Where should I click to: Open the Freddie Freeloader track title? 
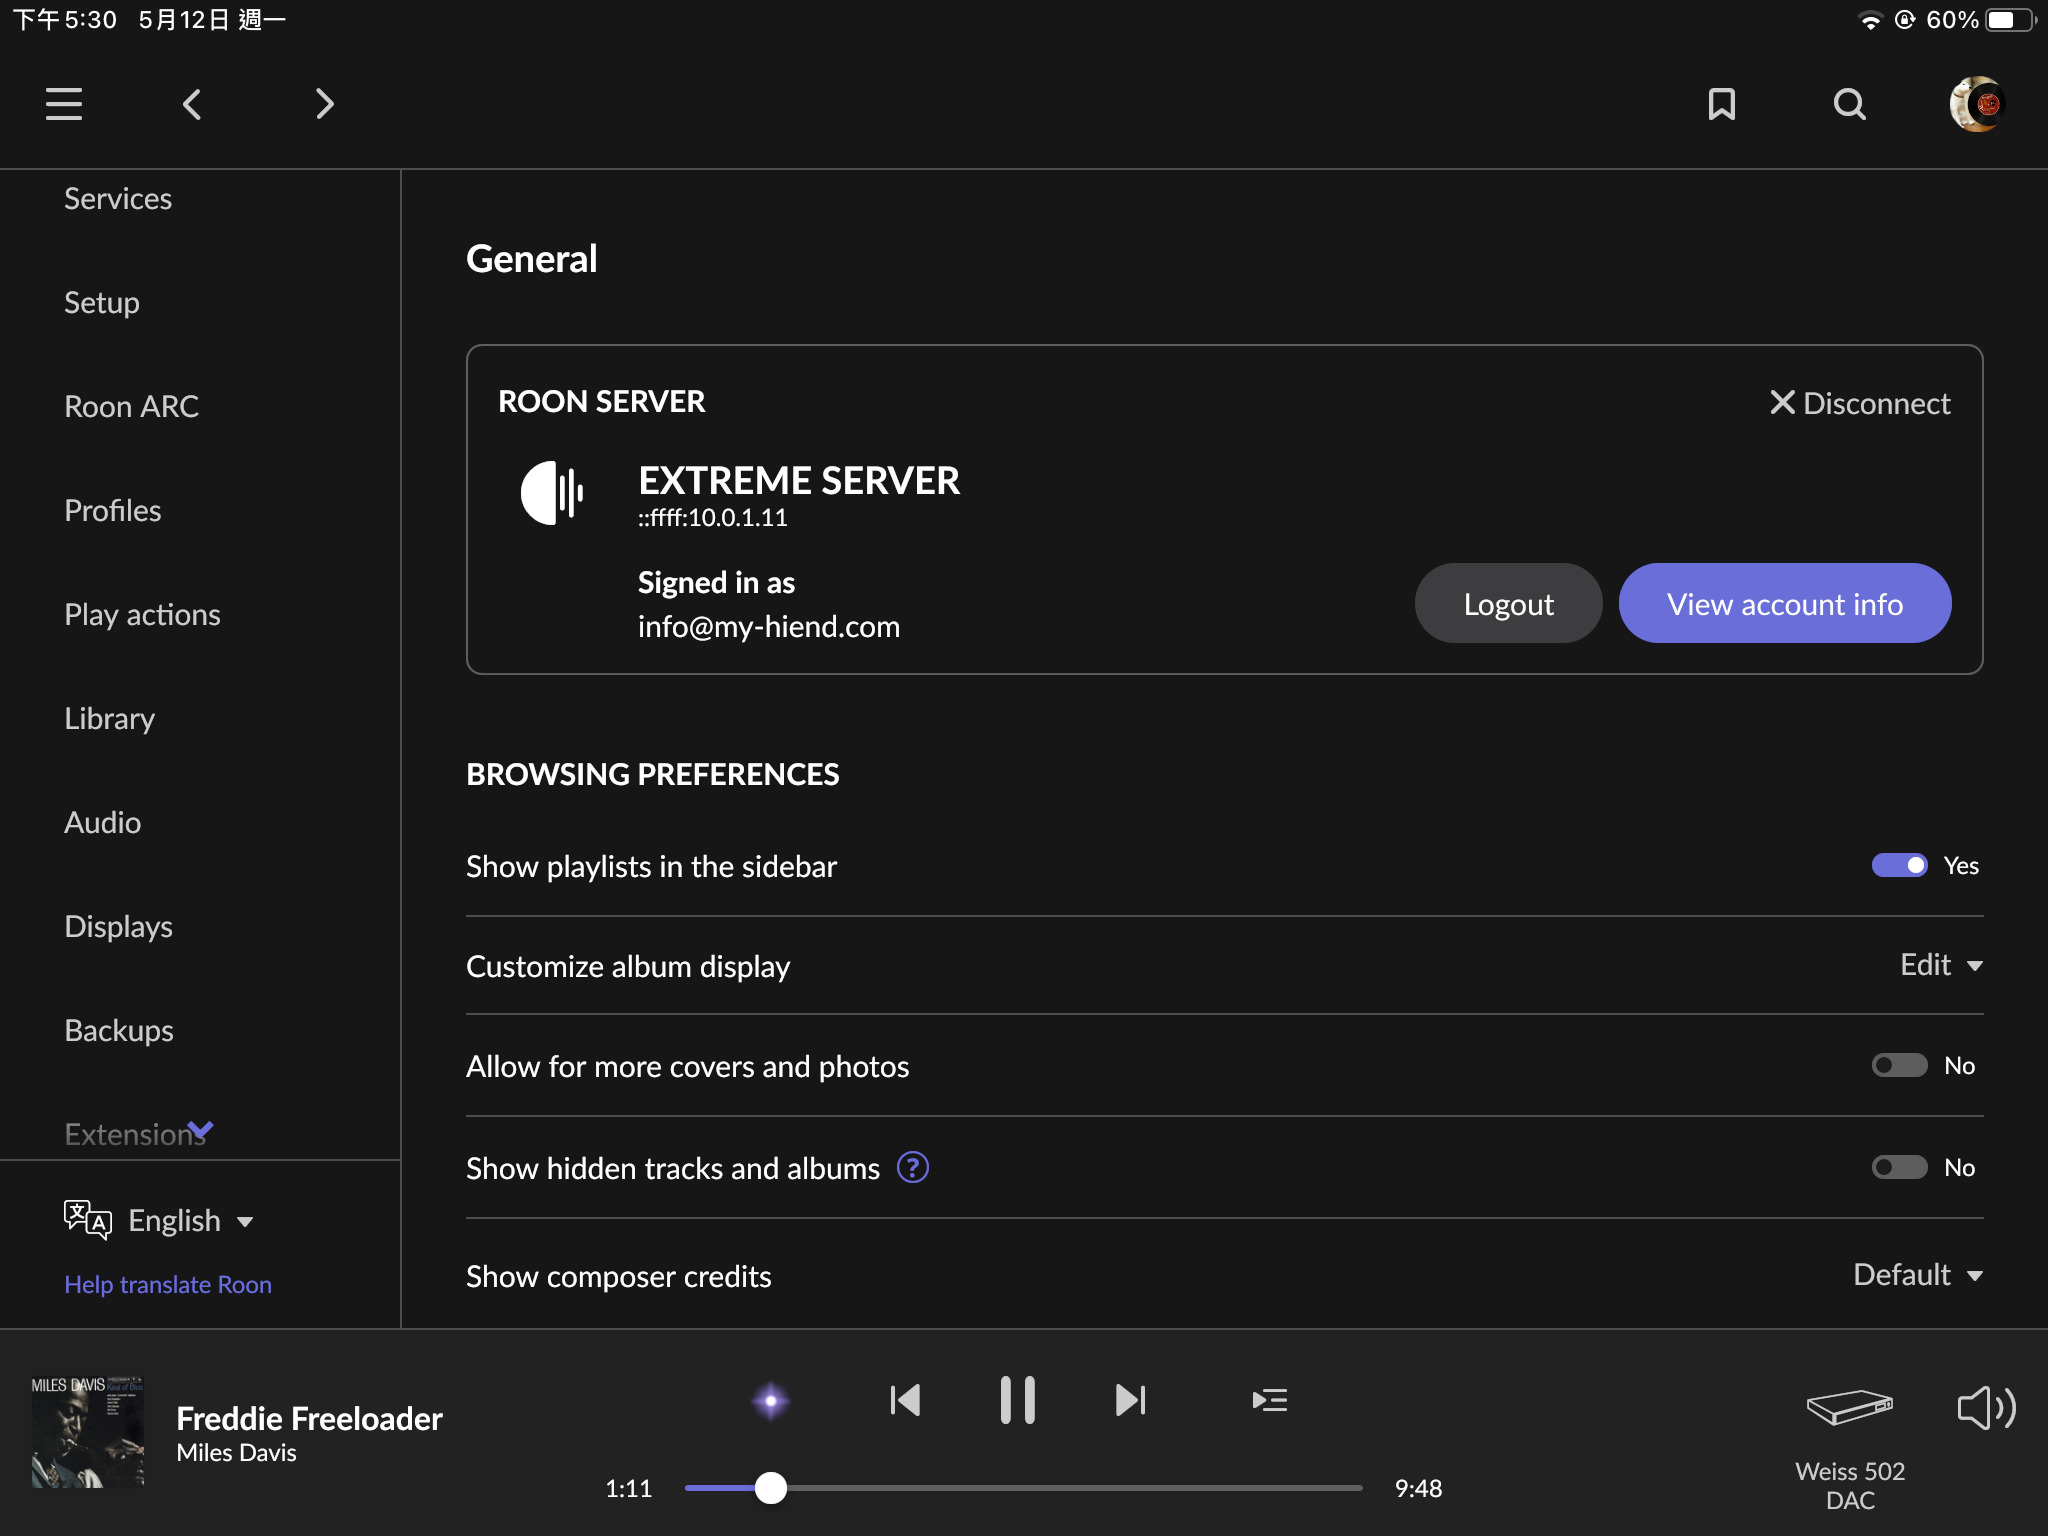pos(309,1418)
